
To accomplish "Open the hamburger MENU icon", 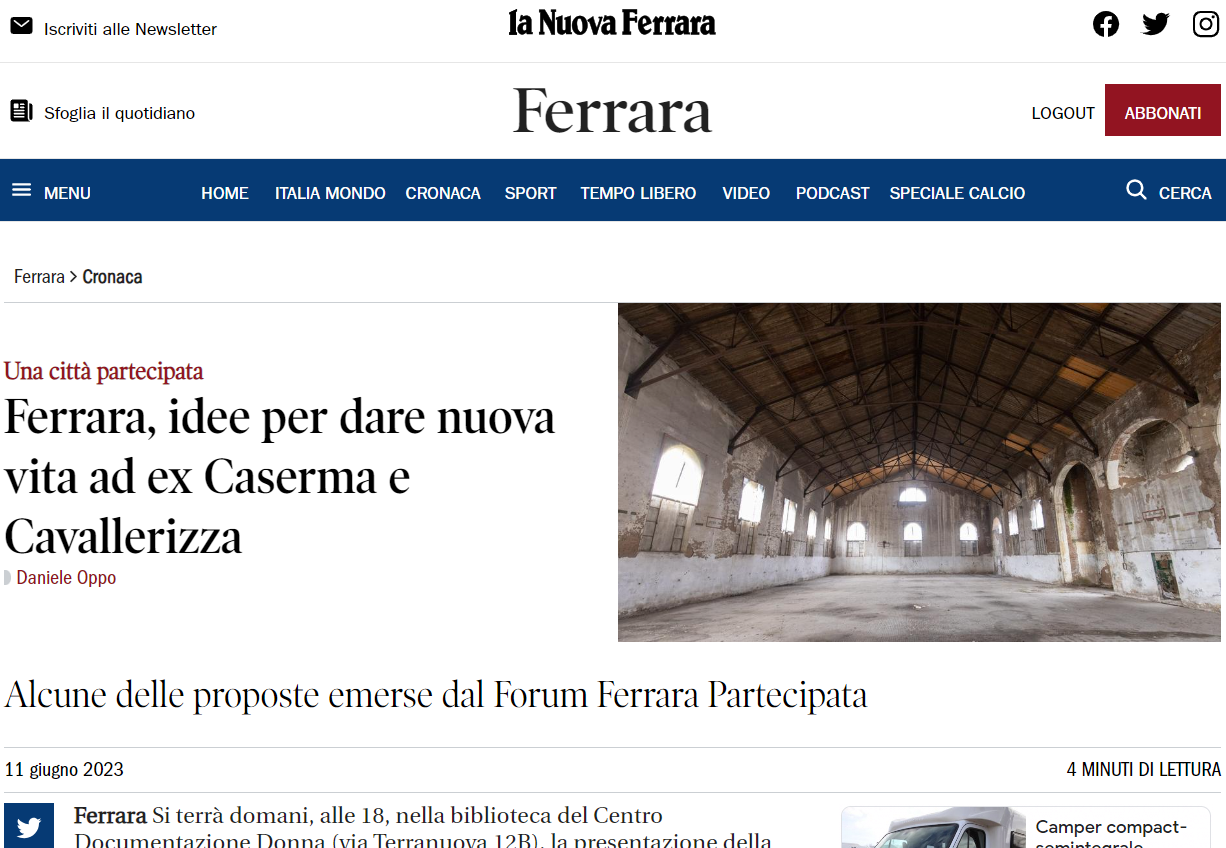I will coord(22,190).
